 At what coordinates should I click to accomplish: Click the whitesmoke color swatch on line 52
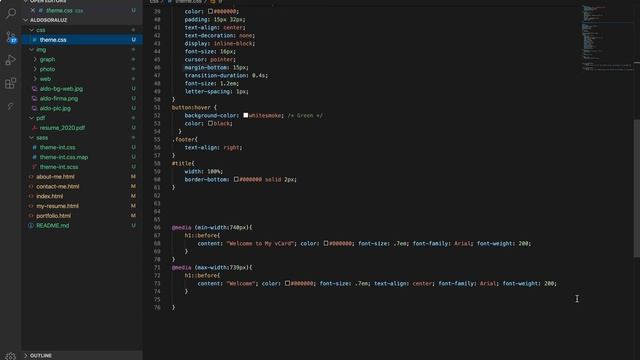[x=246, y=115]
